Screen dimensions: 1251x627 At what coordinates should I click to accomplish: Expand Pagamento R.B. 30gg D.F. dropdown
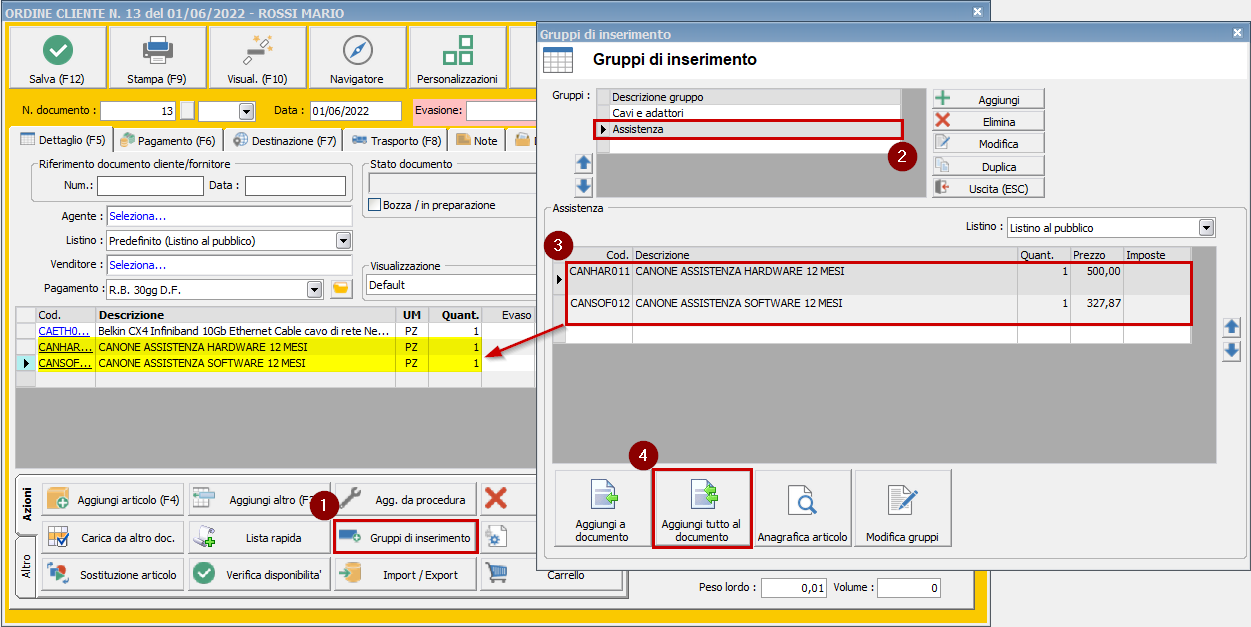315,289
